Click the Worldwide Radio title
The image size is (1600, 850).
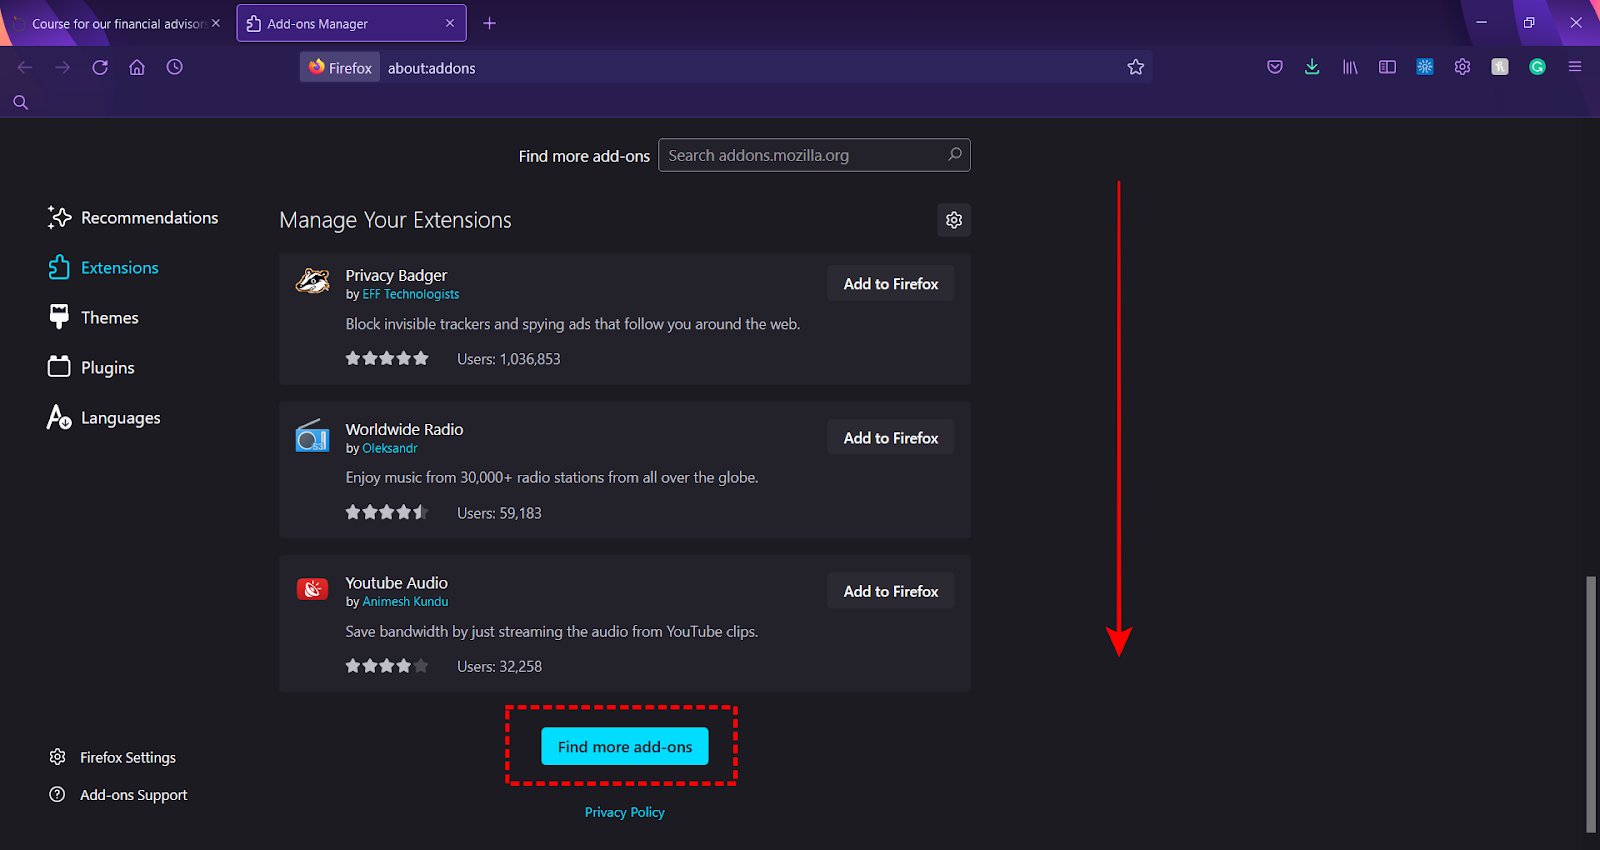coord(404,429)
